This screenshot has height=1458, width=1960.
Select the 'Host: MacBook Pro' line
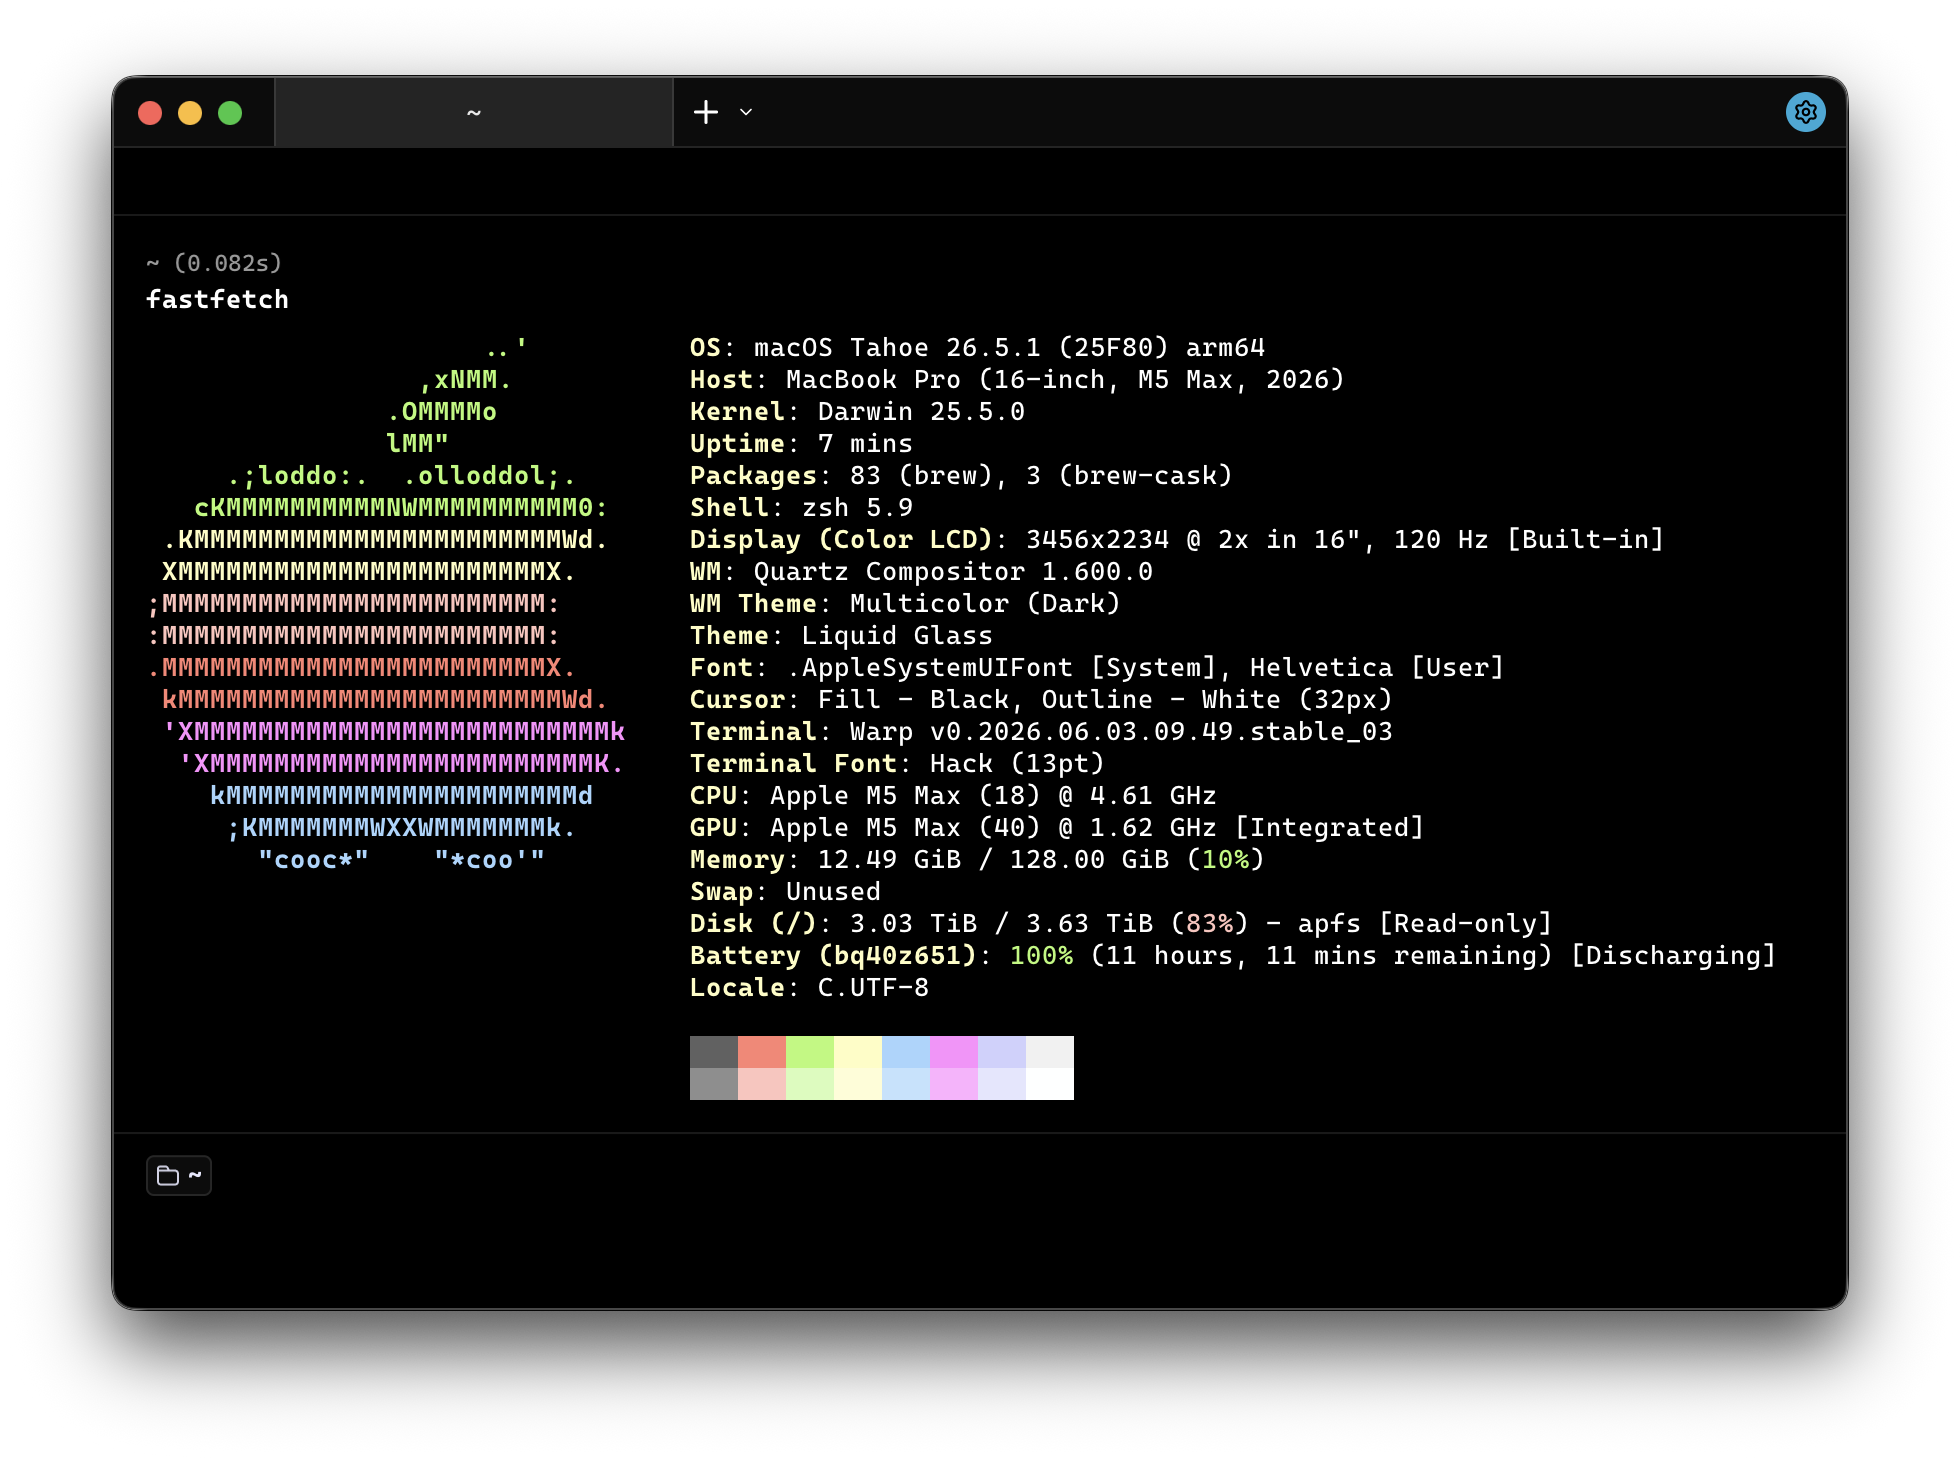pyautogui.click(x=1017, y=379)
